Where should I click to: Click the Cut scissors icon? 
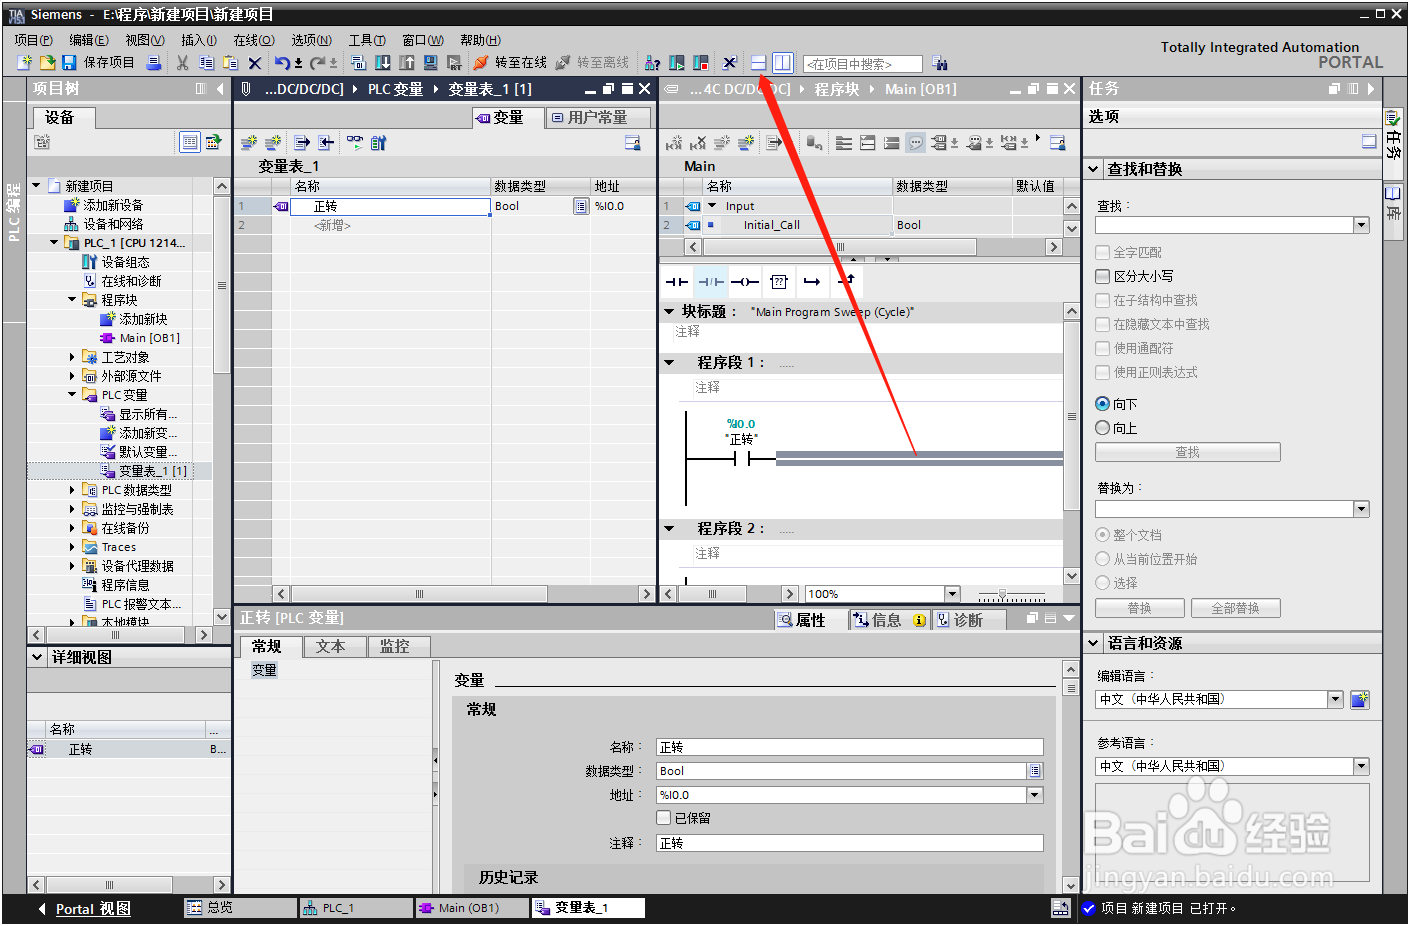(182, 63)
